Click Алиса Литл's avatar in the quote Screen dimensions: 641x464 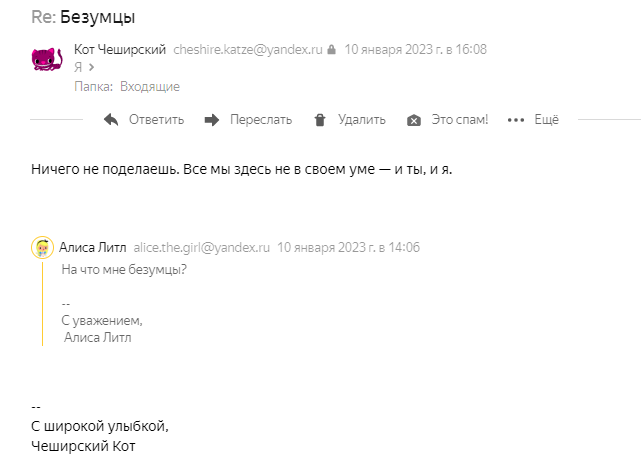click(x=42, y=247)
